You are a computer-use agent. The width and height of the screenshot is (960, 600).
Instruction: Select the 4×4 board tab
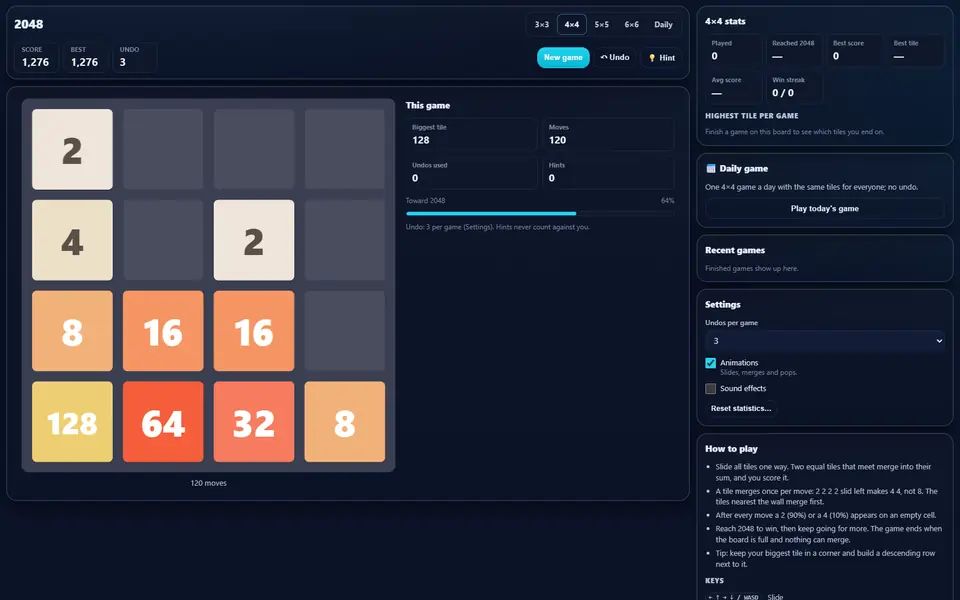click(571, 24)
